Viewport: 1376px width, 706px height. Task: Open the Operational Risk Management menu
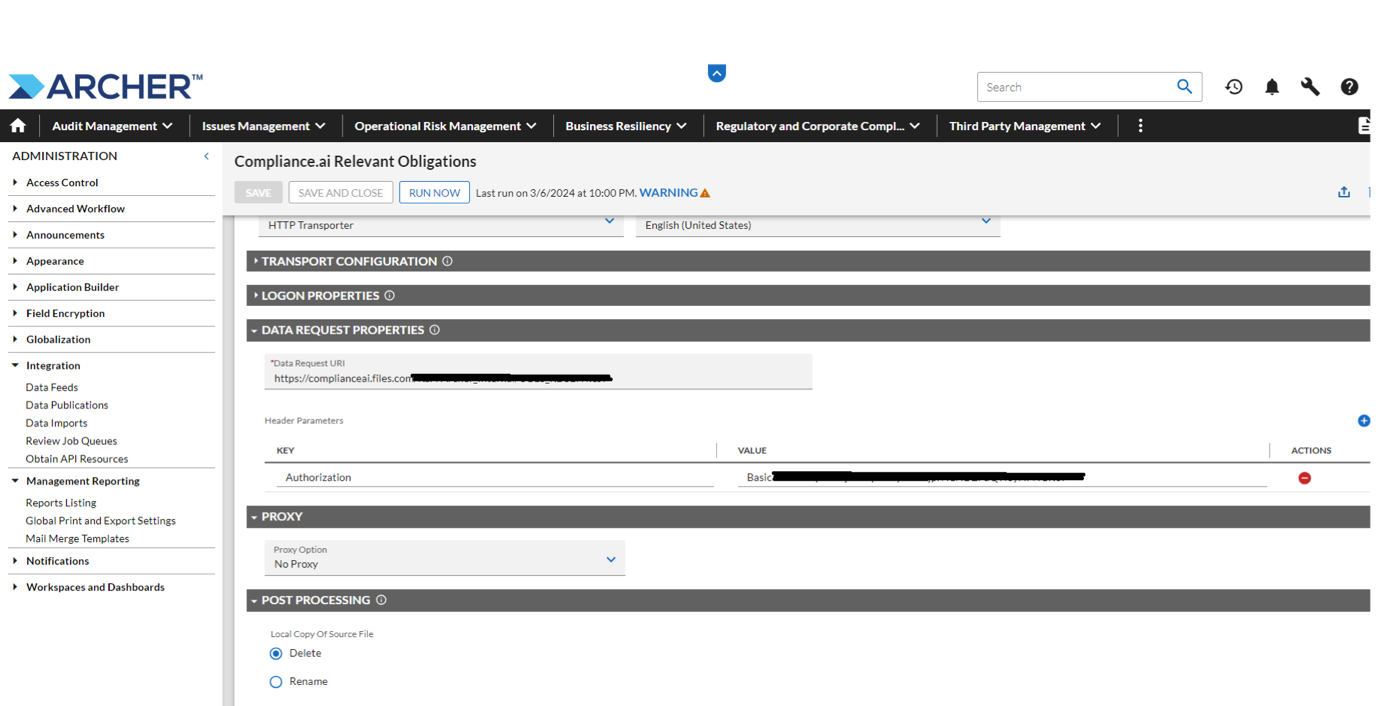click(445, 126)
